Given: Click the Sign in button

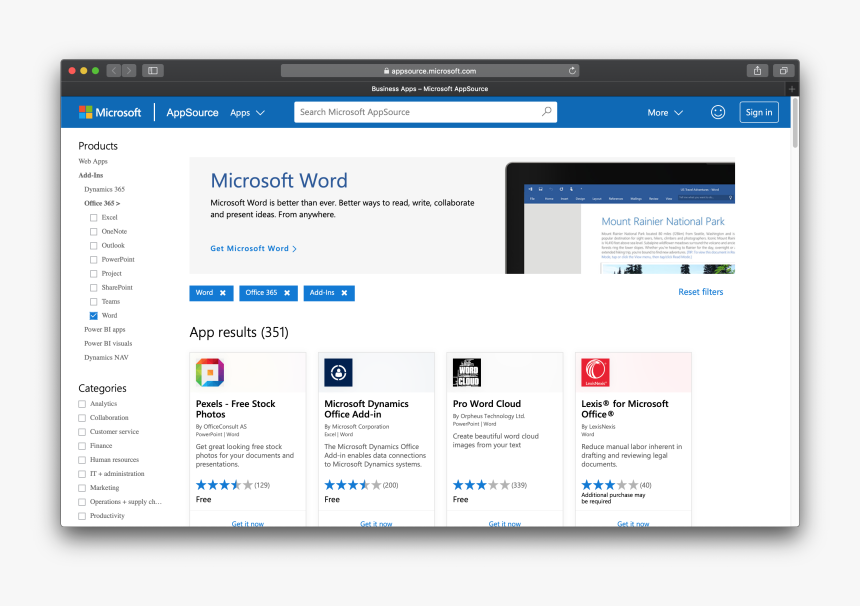Looking at the screenshot, I should (759, 112).
